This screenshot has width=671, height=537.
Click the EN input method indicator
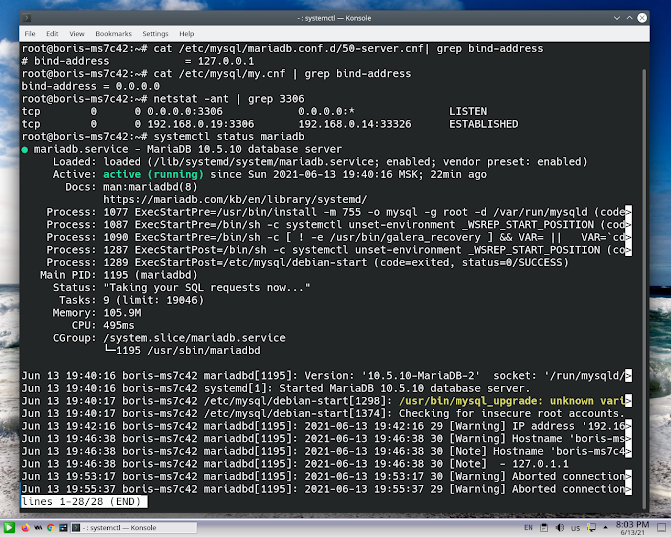point(528,528)
